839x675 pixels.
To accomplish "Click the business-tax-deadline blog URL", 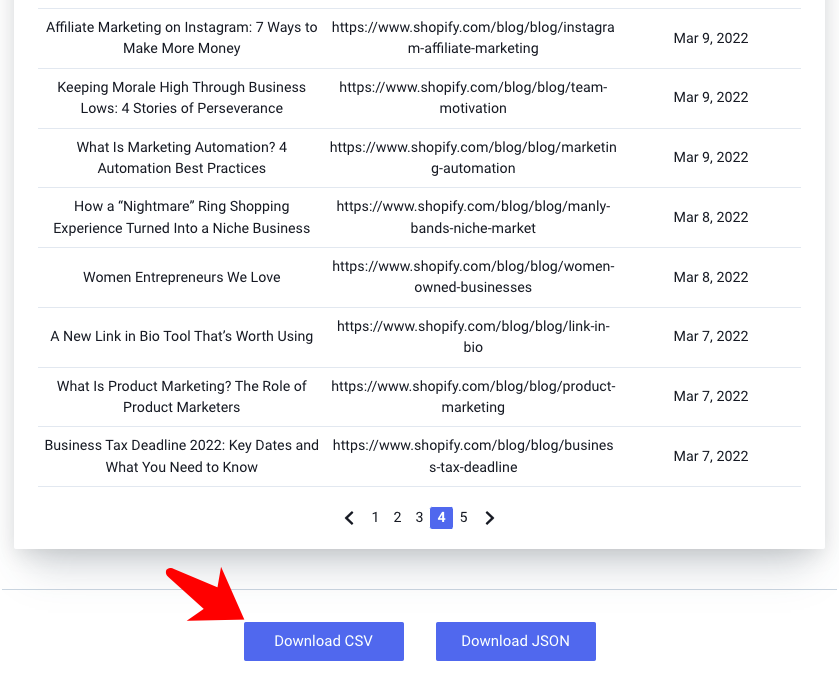I will coord(473,456).
